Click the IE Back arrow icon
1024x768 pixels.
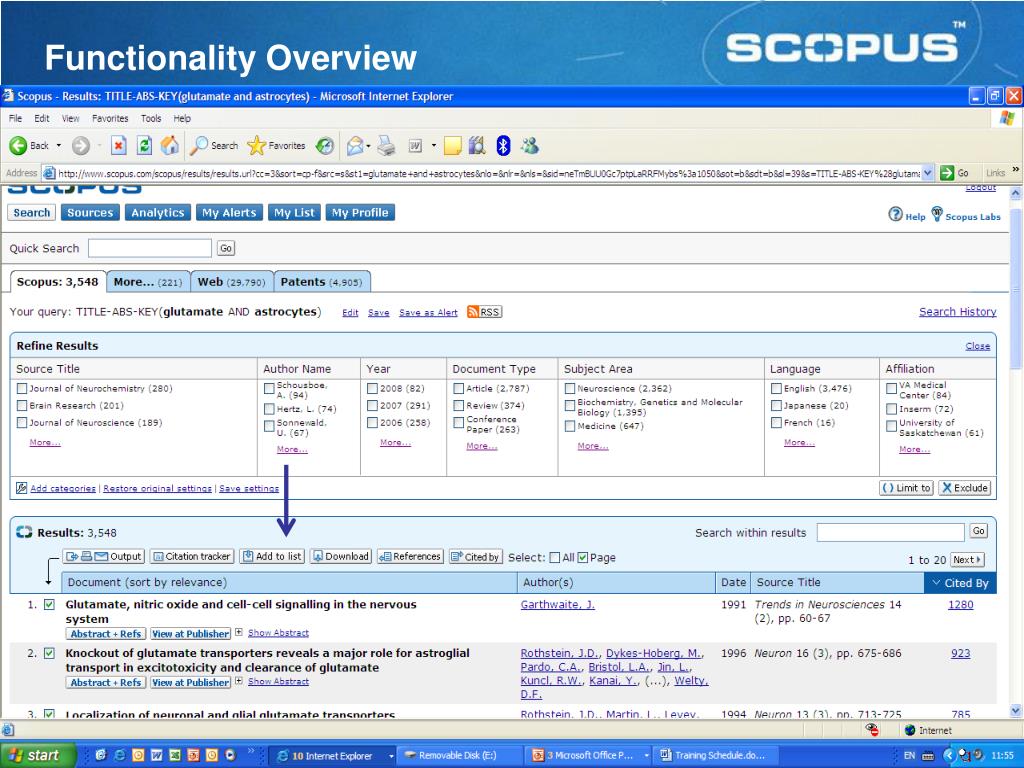tap(18, 146)
